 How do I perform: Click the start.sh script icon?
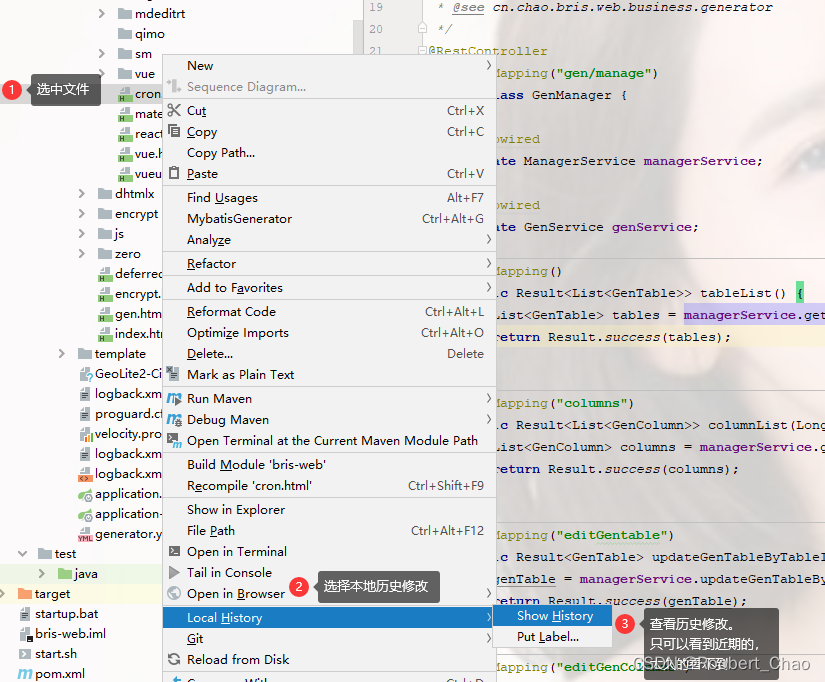click(25, 654)
